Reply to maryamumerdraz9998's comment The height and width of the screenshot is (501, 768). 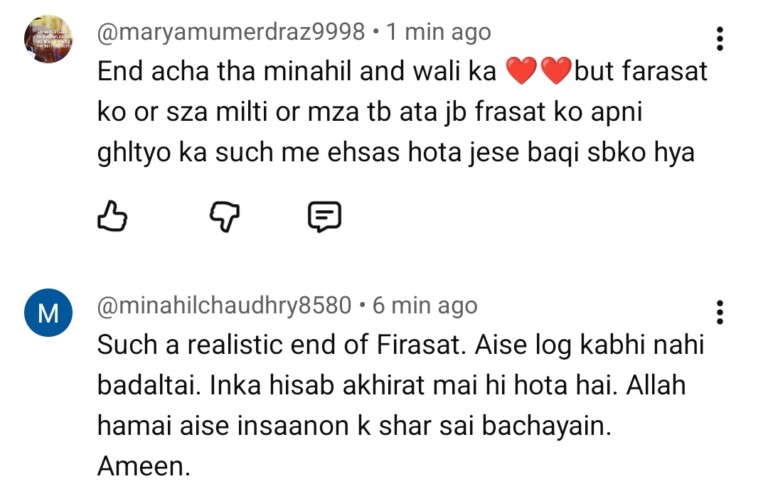click(x=324, y=215)
